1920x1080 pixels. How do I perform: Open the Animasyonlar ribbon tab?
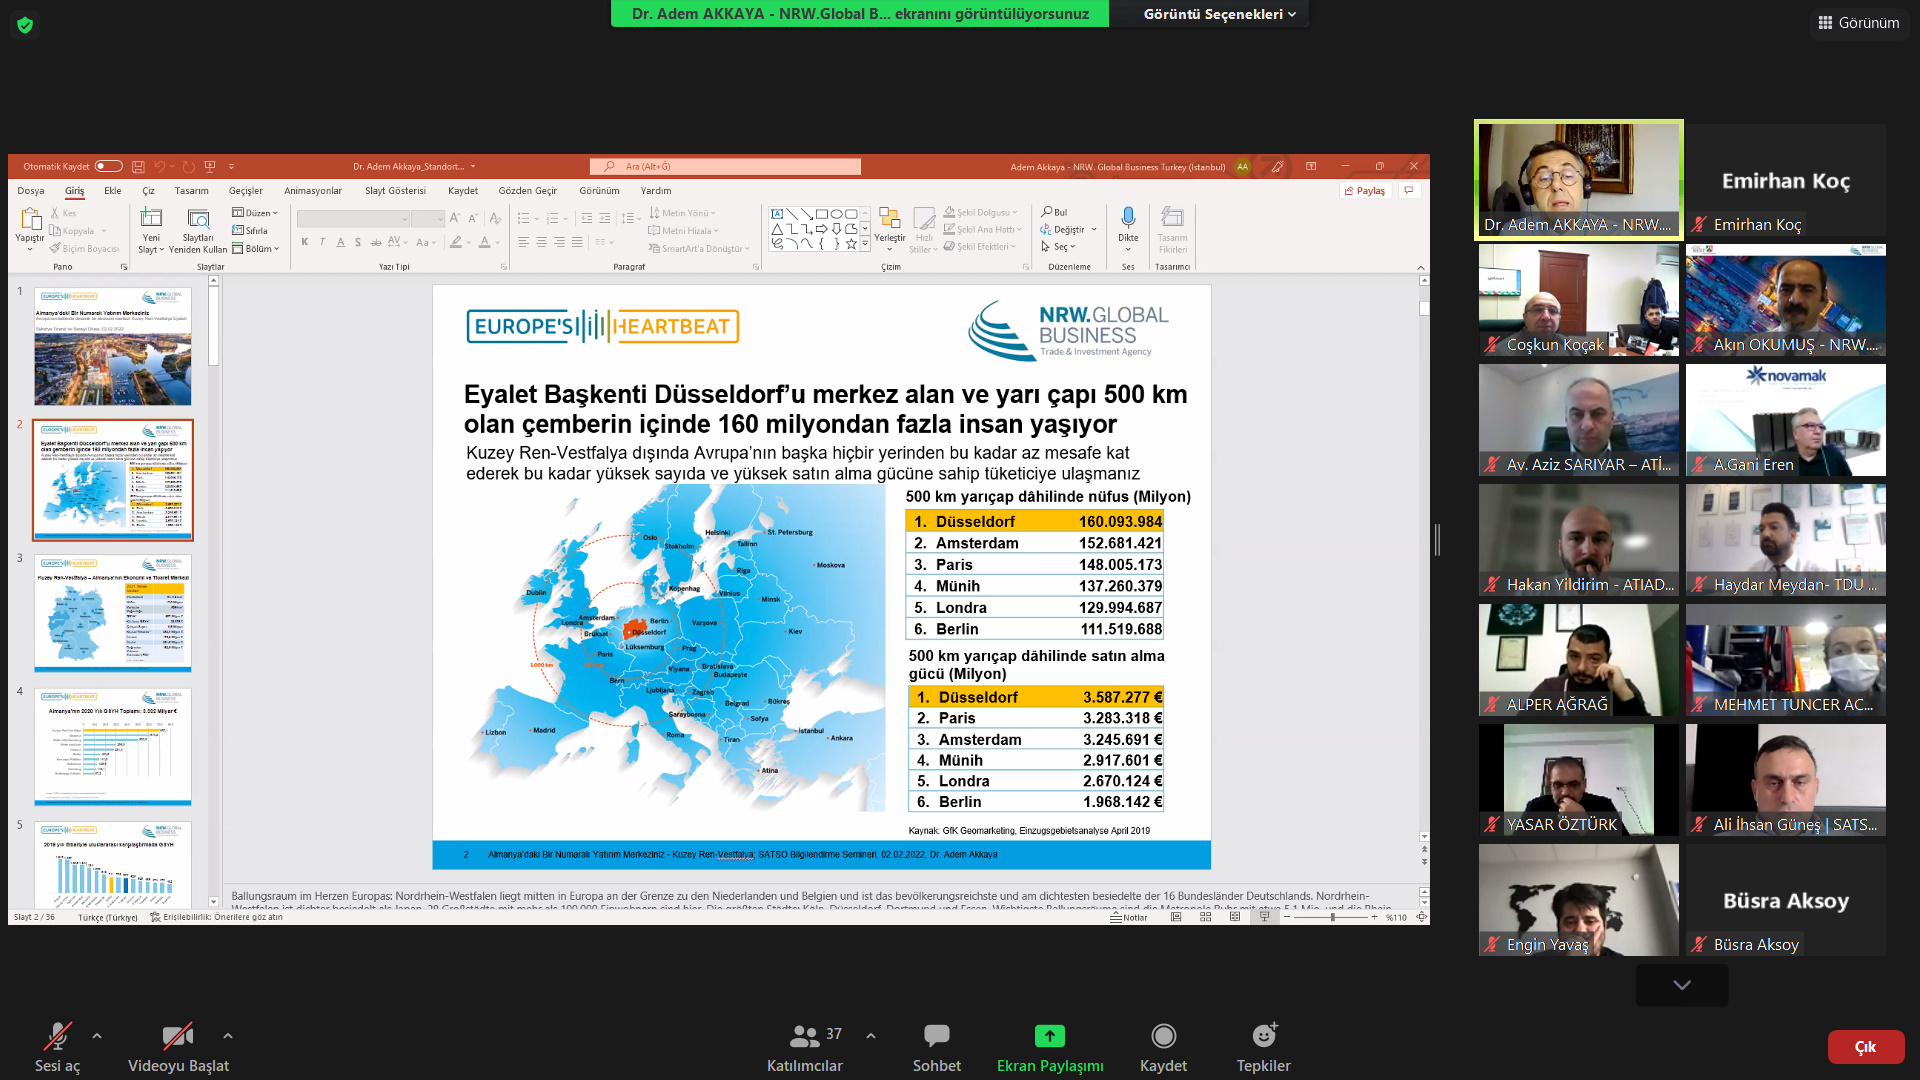312,191
